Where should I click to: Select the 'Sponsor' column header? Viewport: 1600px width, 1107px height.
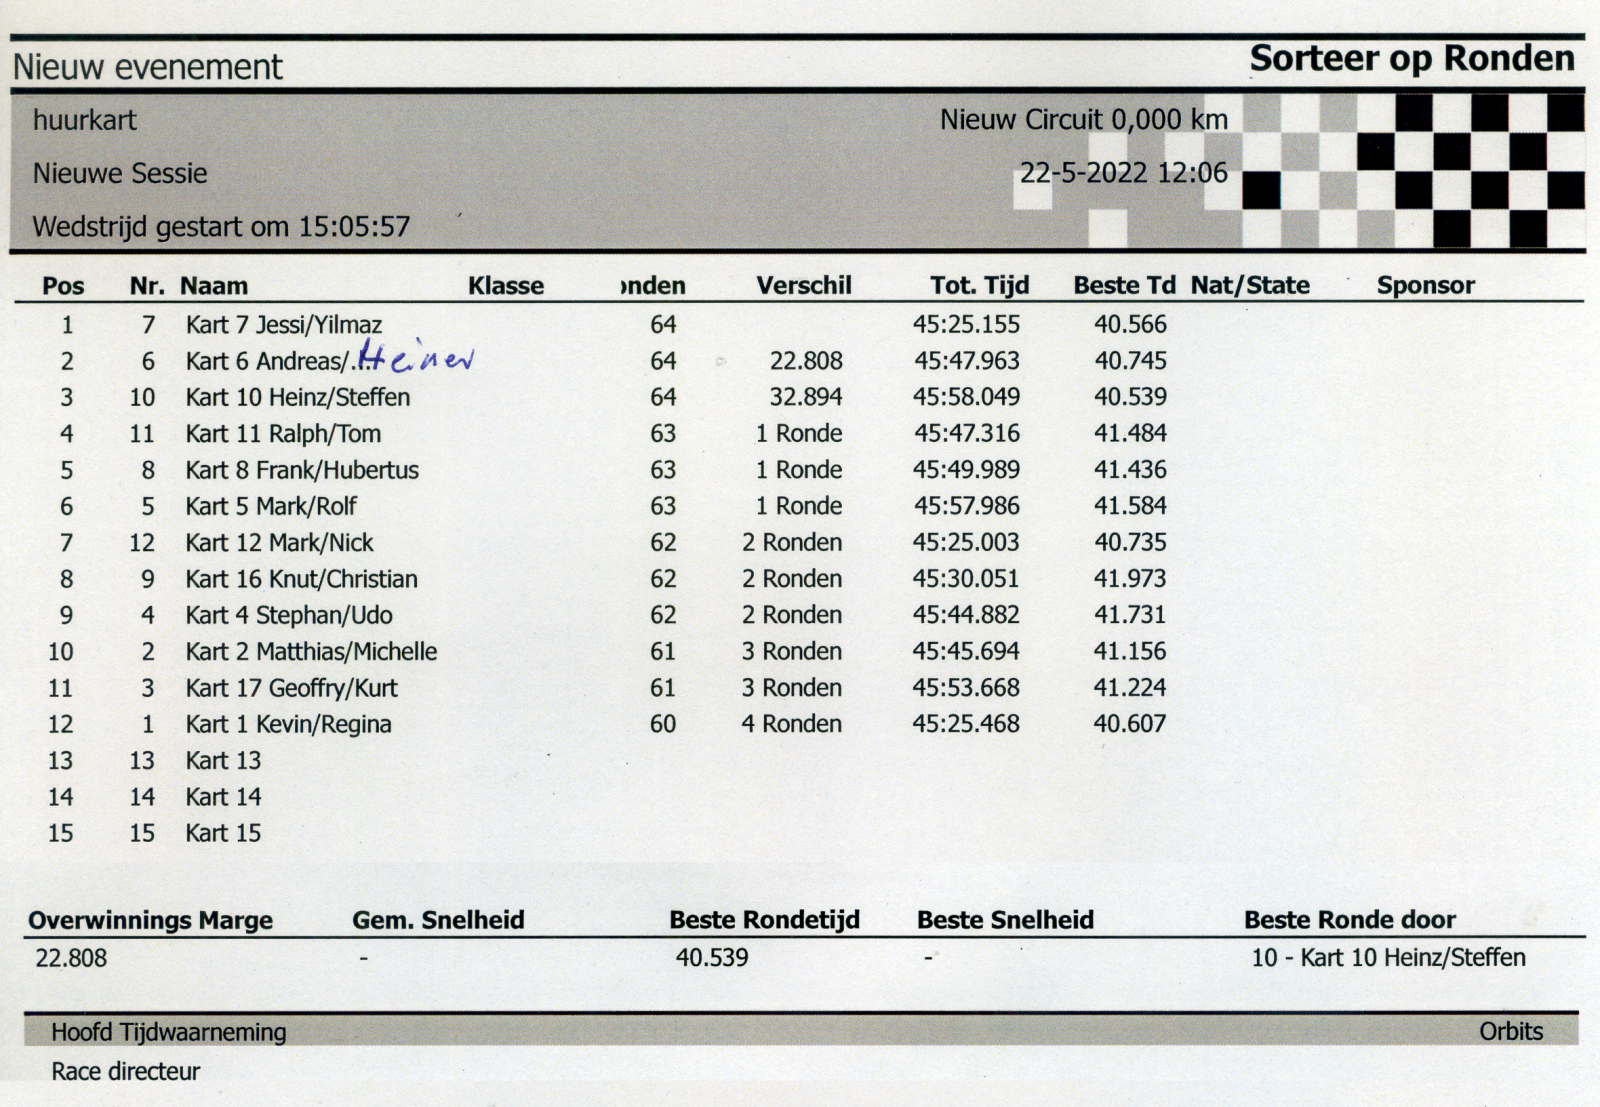pyautogui.click(x=1425, y=286)
